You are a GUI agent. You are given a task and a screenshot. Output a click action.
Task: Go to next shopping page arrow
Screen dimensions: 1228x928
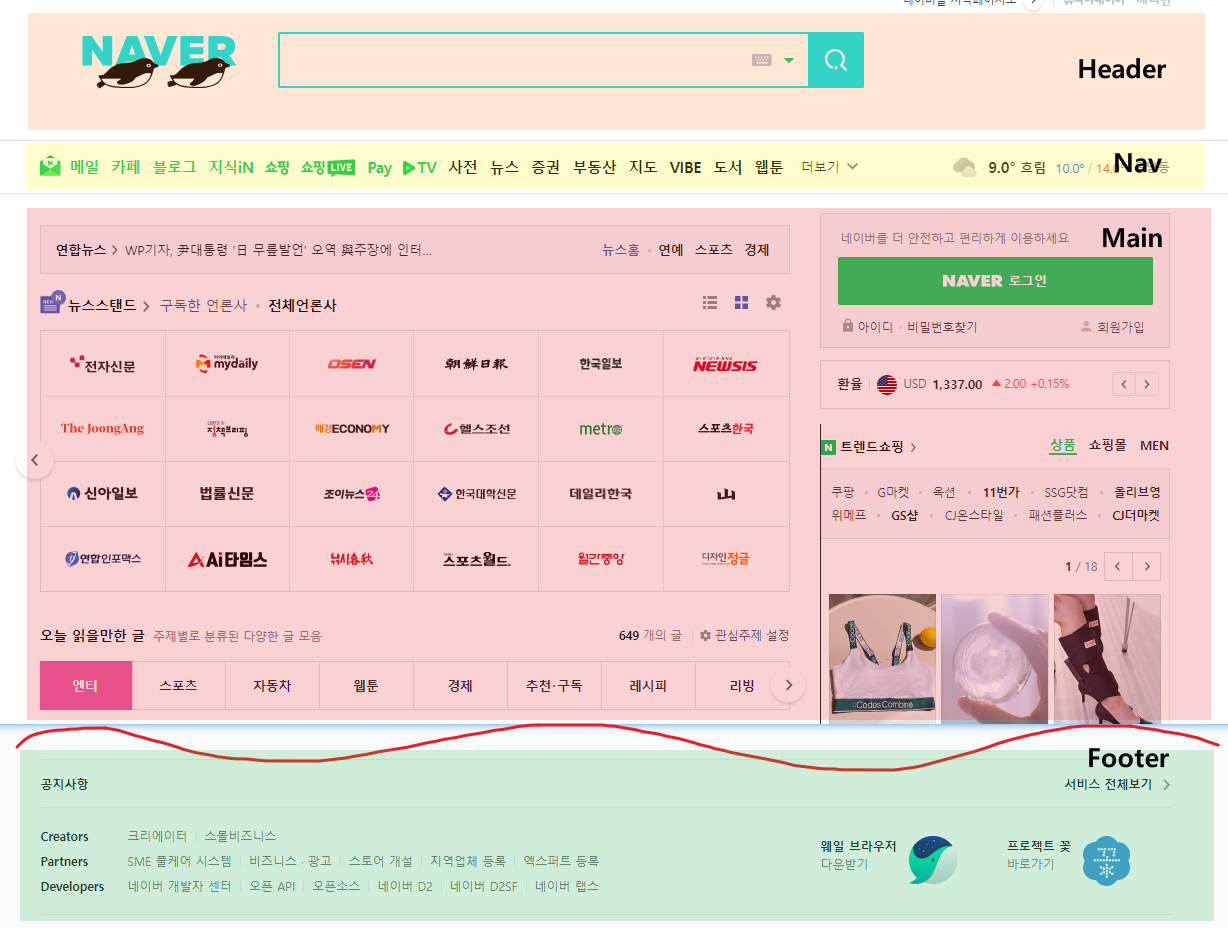[x=1147, y=566]
